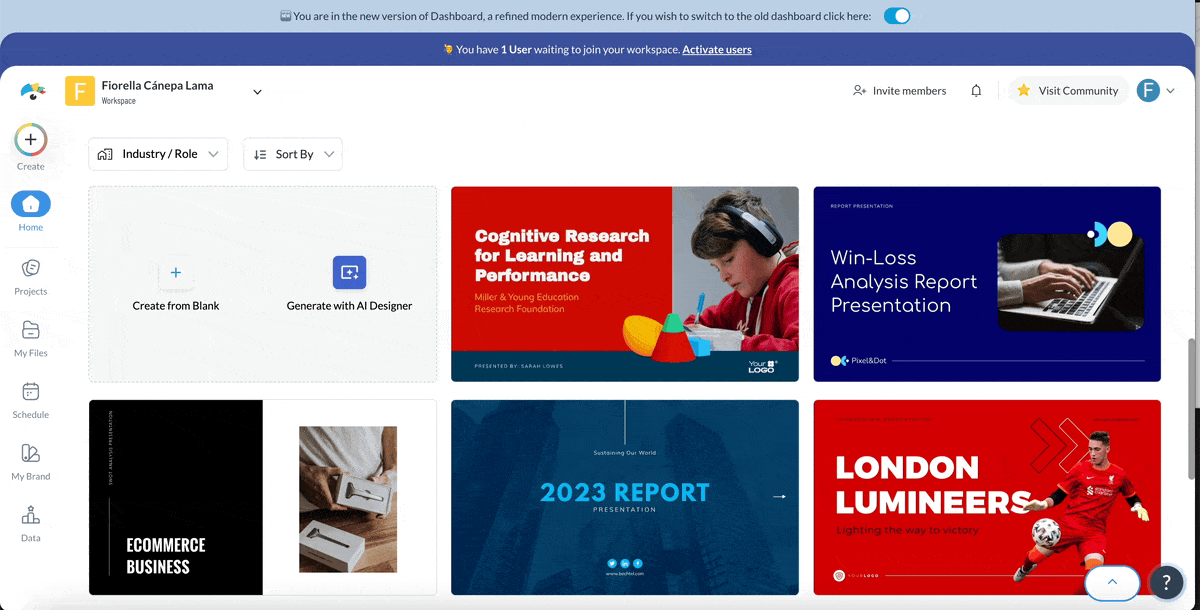Open My Brand section icon
The width and height of the screenshot is (1200, 610).
tap(30, 454)
